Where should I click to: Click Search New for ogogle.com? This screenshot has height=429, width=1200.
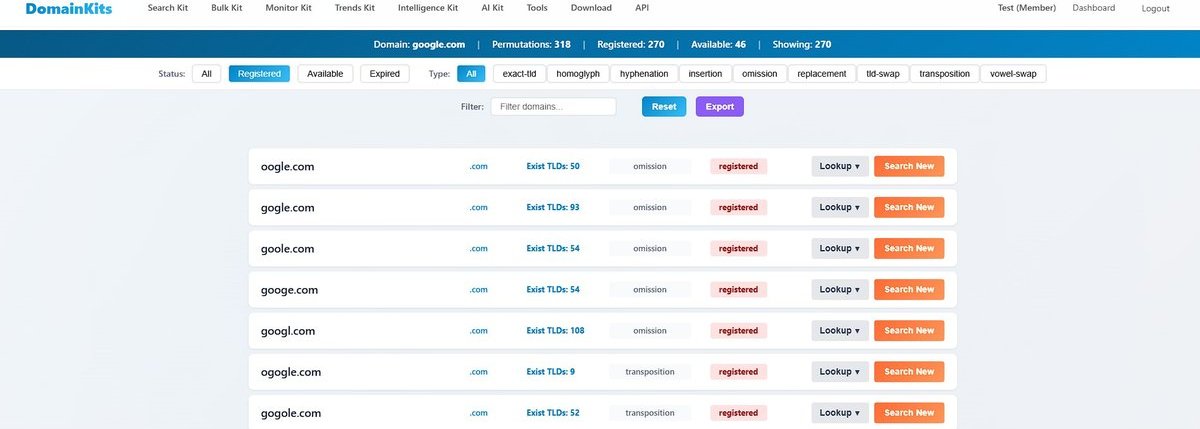[909, 371]
